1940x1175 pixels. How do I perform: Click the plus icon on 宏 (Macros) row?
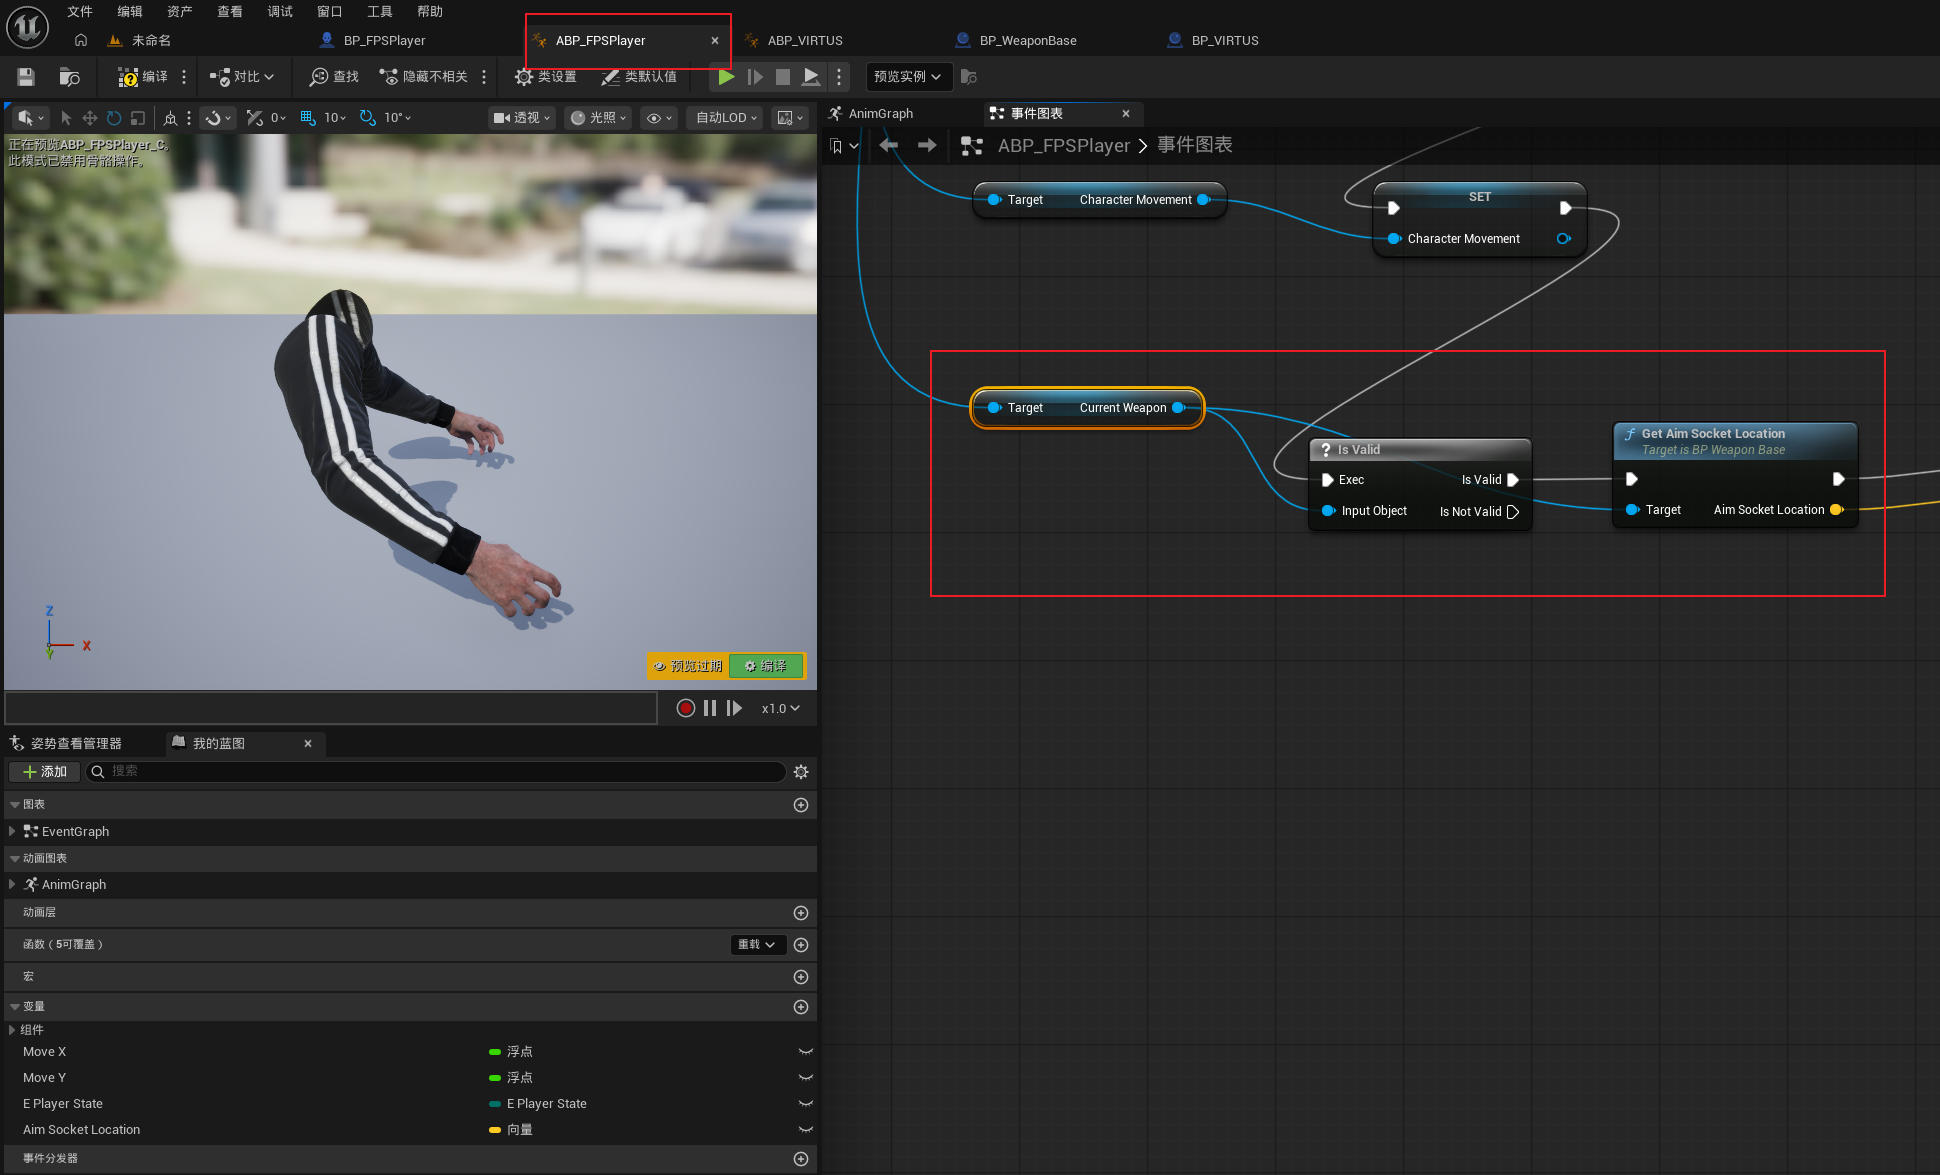[801, 977]
